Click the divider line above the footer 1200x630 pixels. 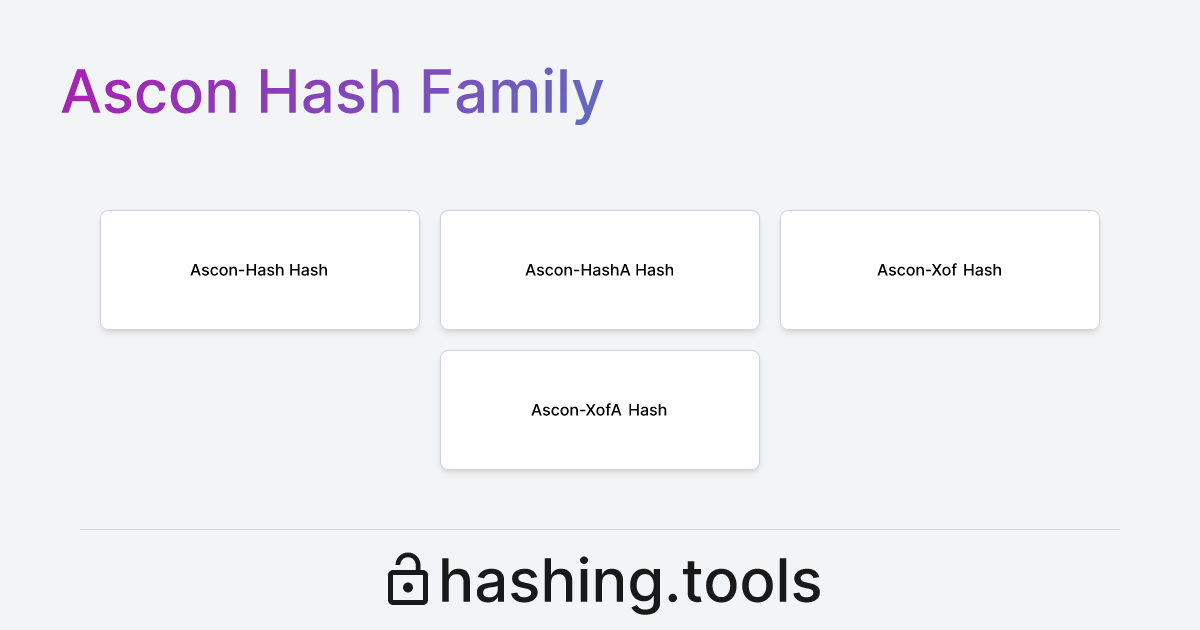pyautogui.click(x=600, y=527)
